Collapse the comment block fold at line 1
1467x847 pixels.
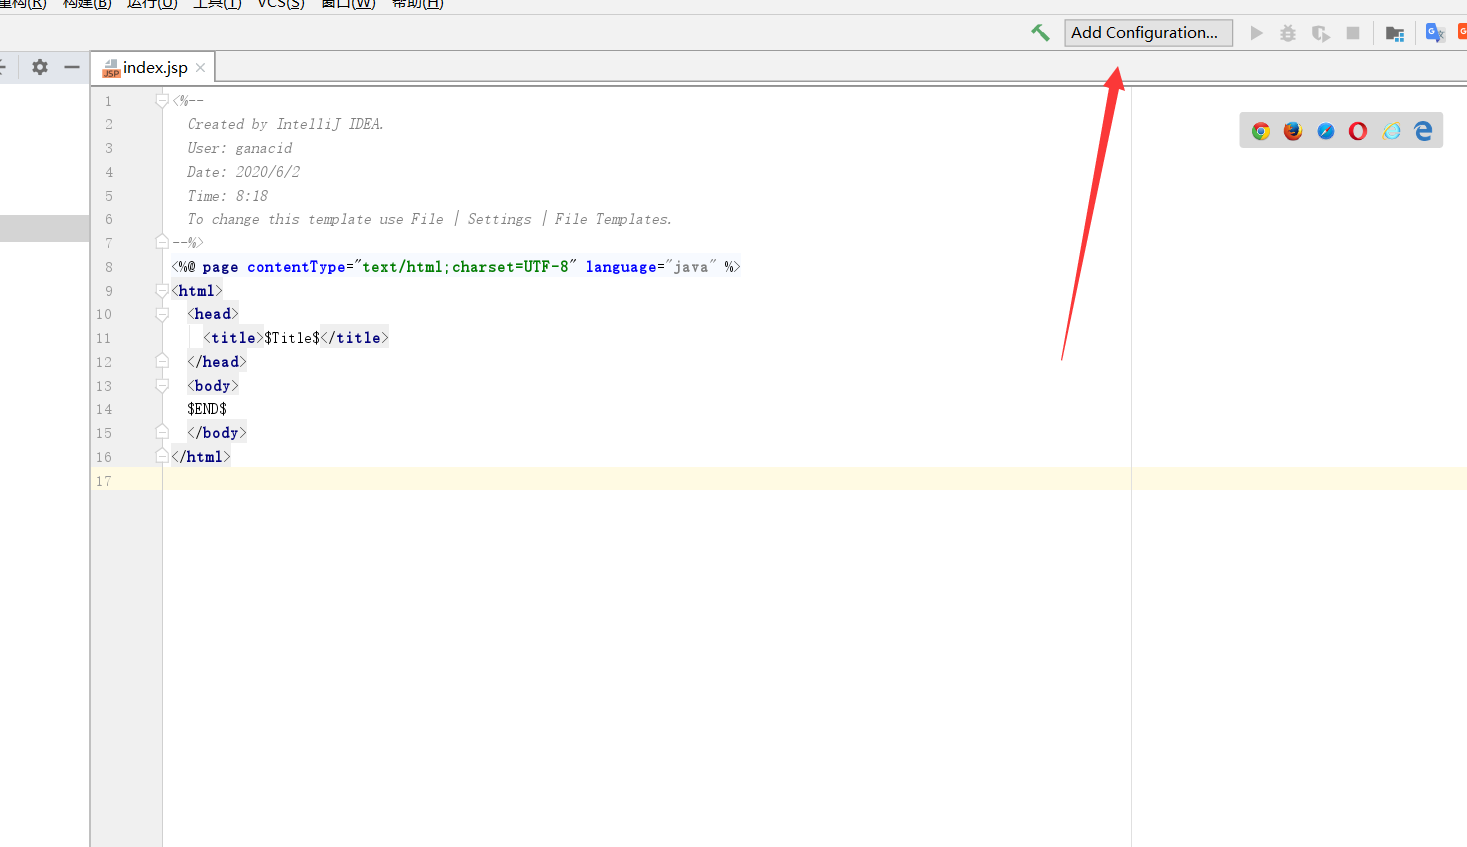click(162, 100)
